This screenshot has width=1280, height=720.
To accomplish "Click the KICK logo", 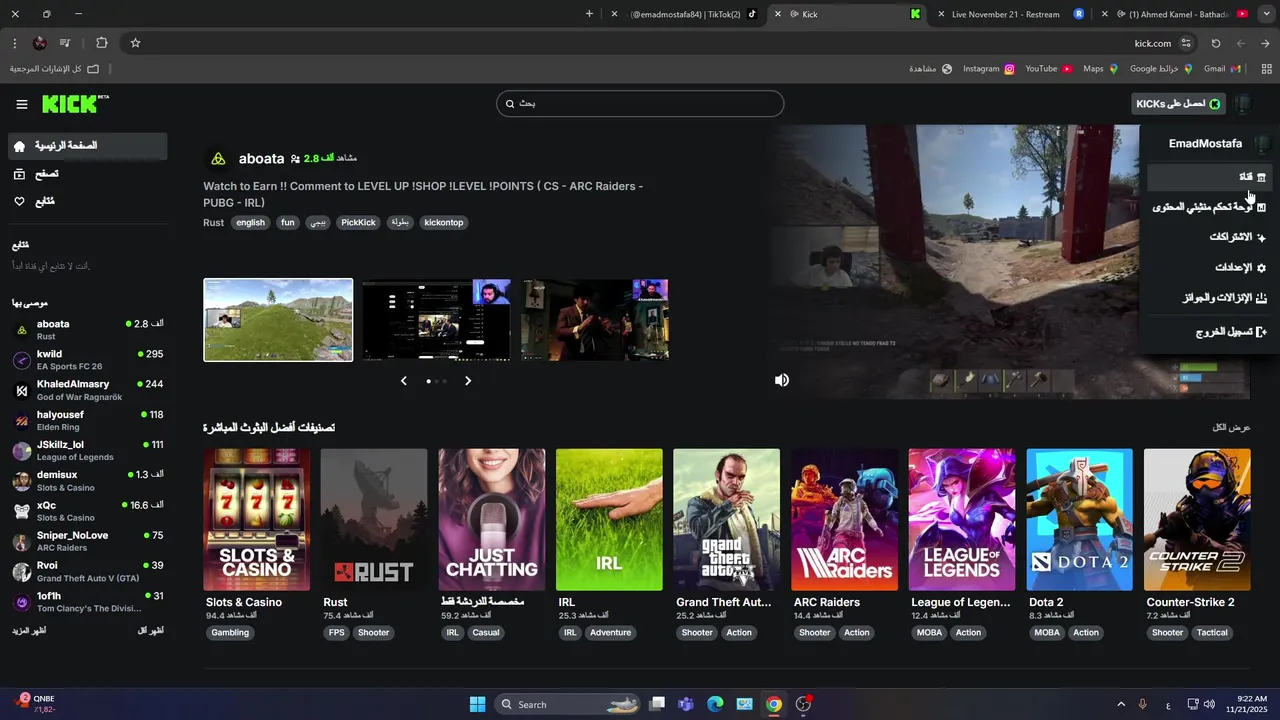I will tap(75, 104).
